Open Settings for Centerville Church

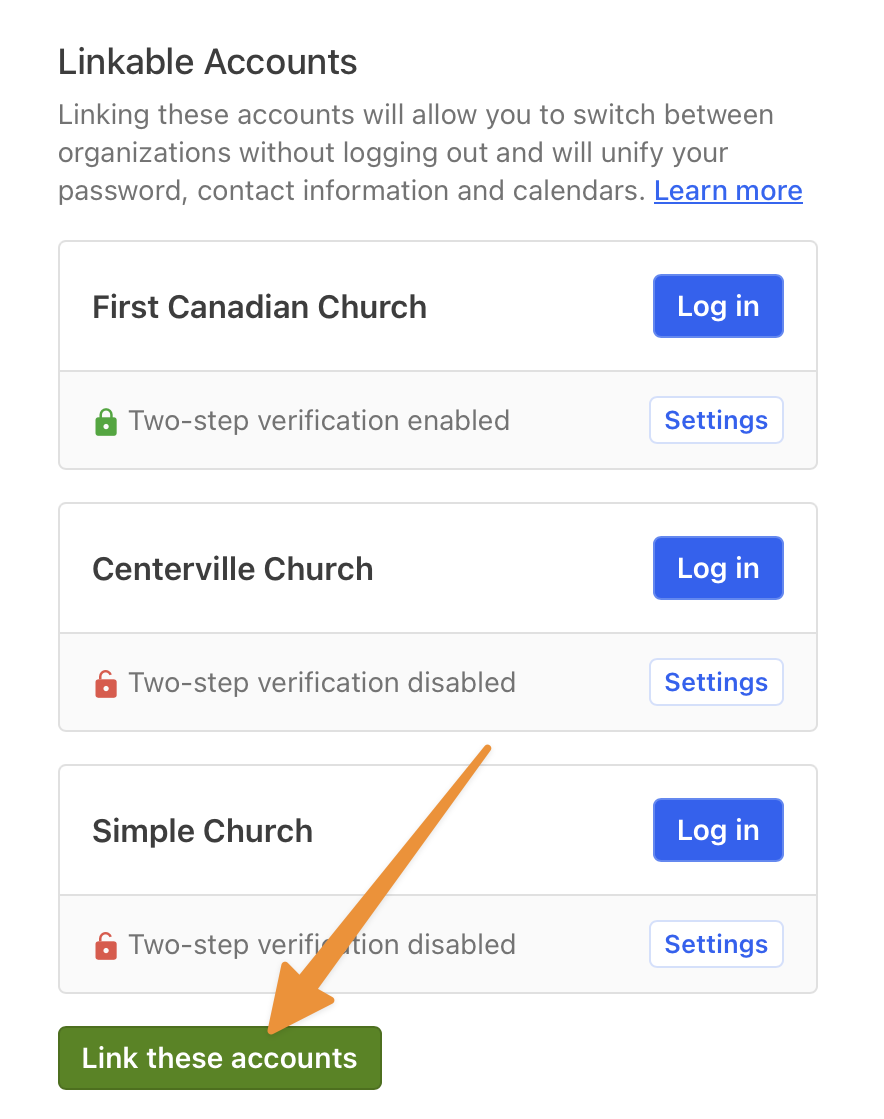(x=716, y=682)
